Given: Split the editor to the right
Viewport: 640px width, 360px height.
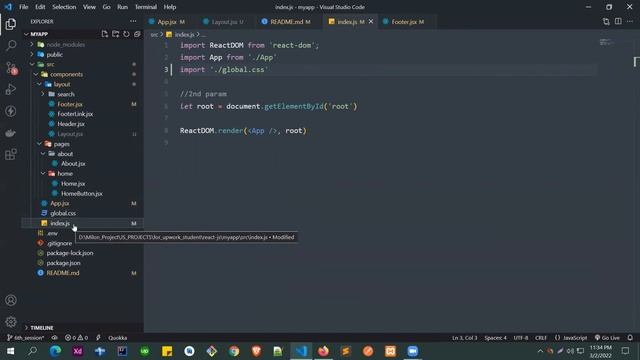Looking at the screenshot, I should click(618, 21).
